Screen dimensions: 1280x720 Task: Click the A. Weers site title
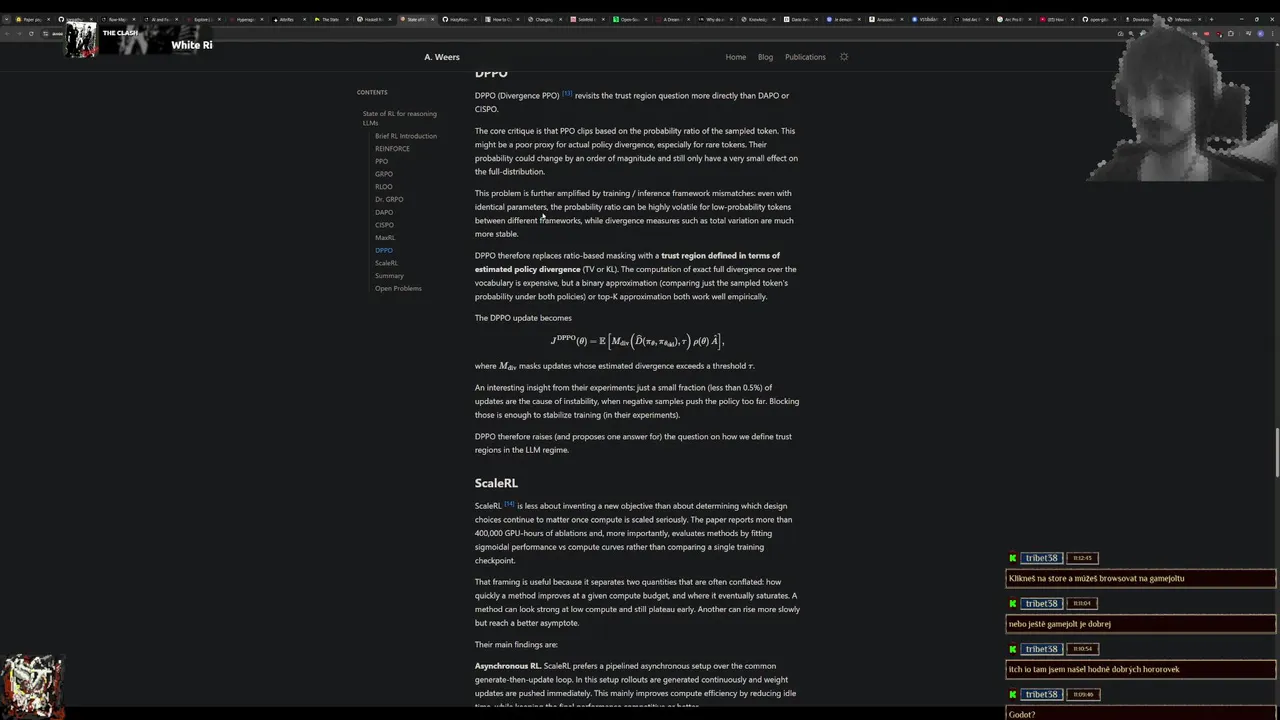pyautogui.click(x=442, y=57)
